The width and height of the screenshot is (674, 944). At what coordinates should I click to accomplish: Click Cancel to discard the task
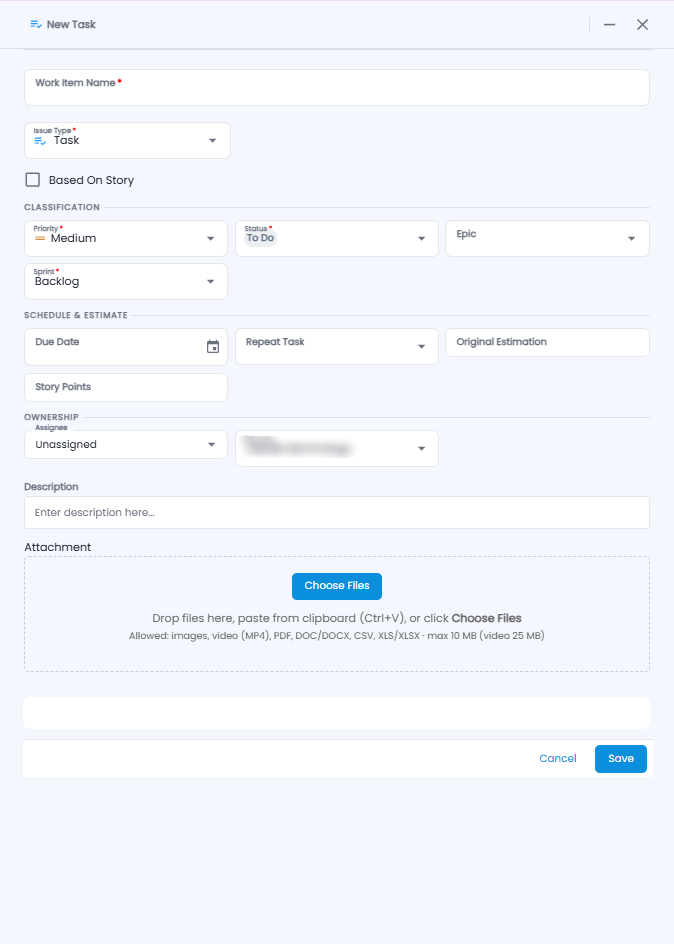pyautogui.click(x=558, y=759)
